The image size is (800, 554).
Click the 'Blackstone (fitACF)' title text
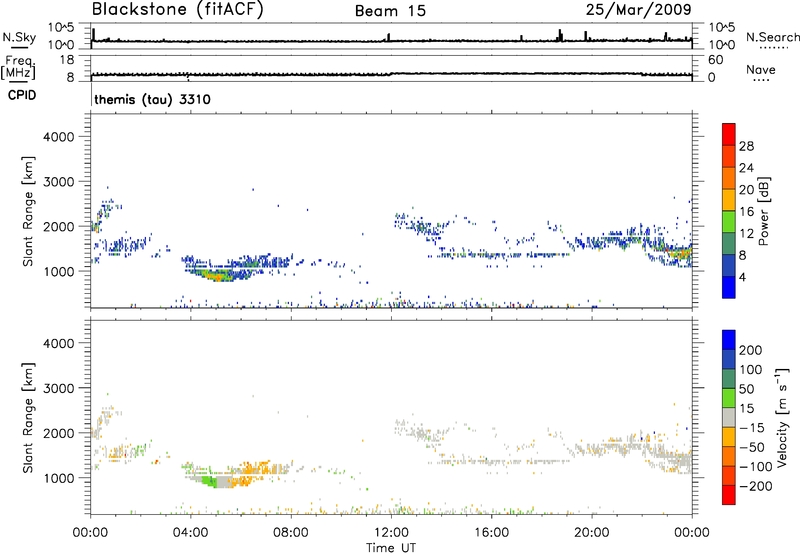click(178, 9)
